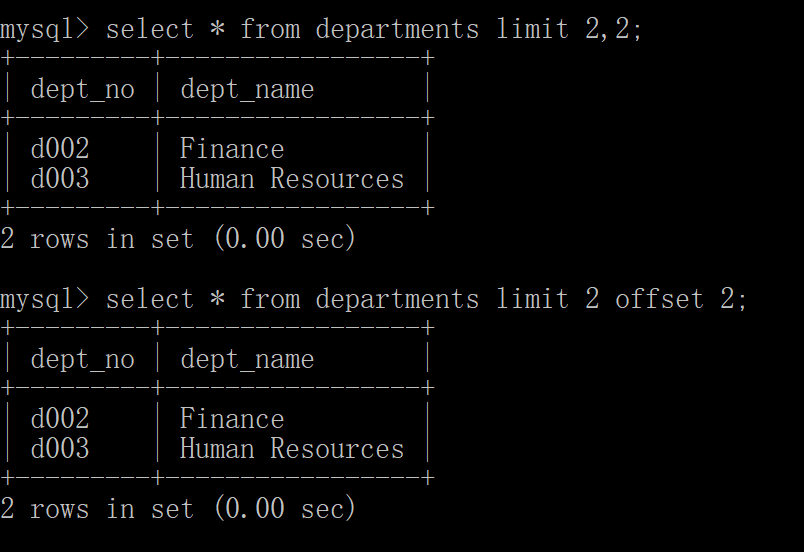
Task: Click dept_no header in second result table
Action: coord(83,359)
